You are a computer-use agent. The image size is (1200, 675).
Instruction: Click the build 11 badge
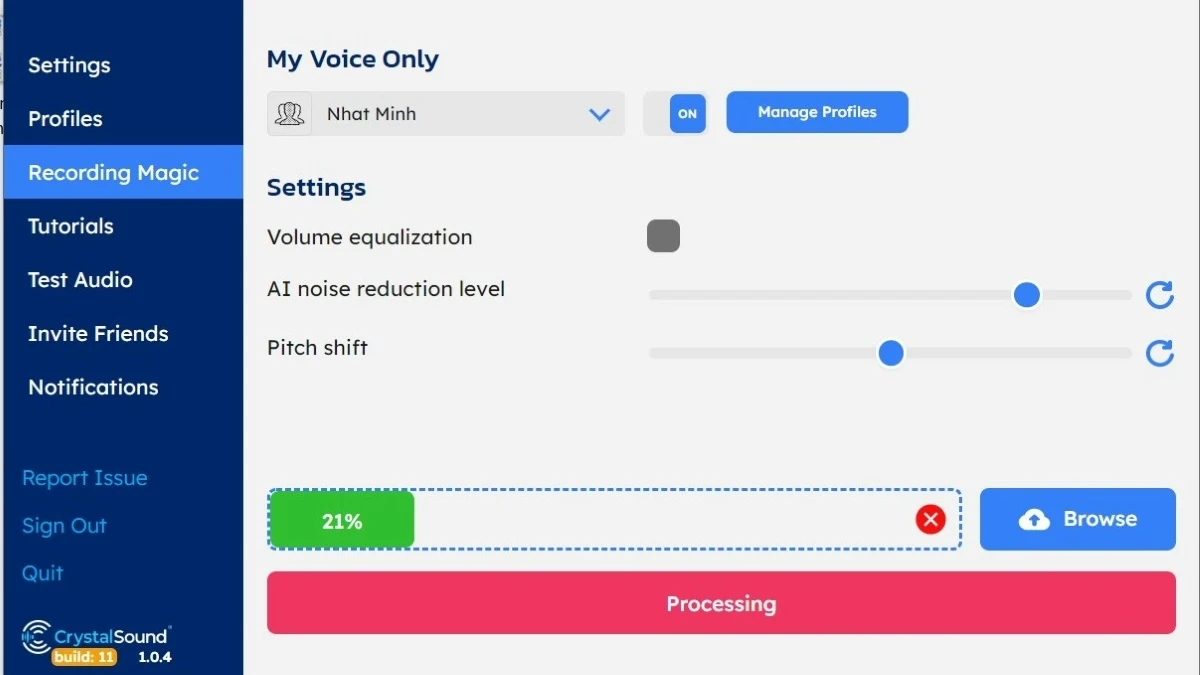coord(85,657)
